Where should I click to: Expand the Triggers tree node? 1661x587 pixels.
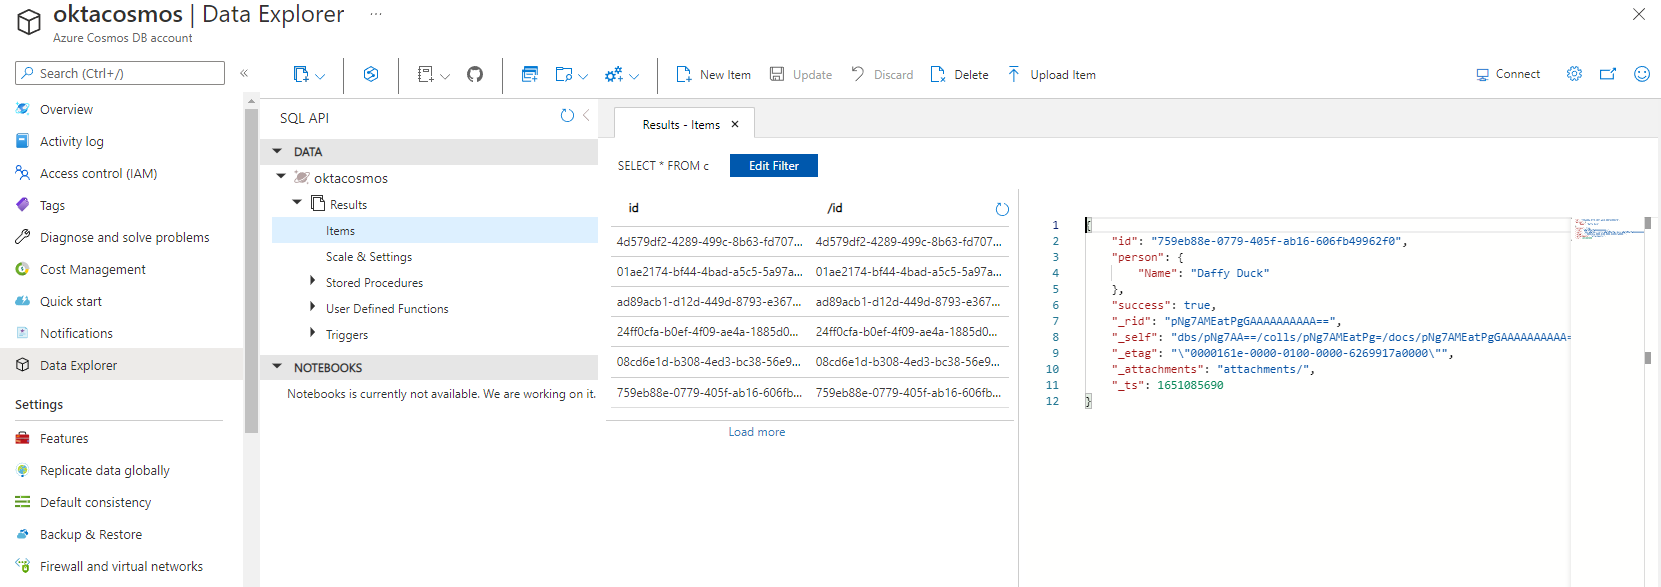coord(313,334)
